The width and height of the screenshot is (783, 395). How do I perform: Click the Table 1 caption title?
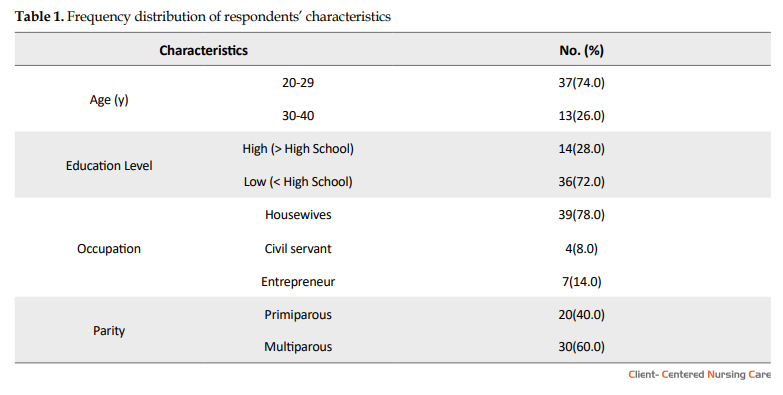(x=203, y=16)
